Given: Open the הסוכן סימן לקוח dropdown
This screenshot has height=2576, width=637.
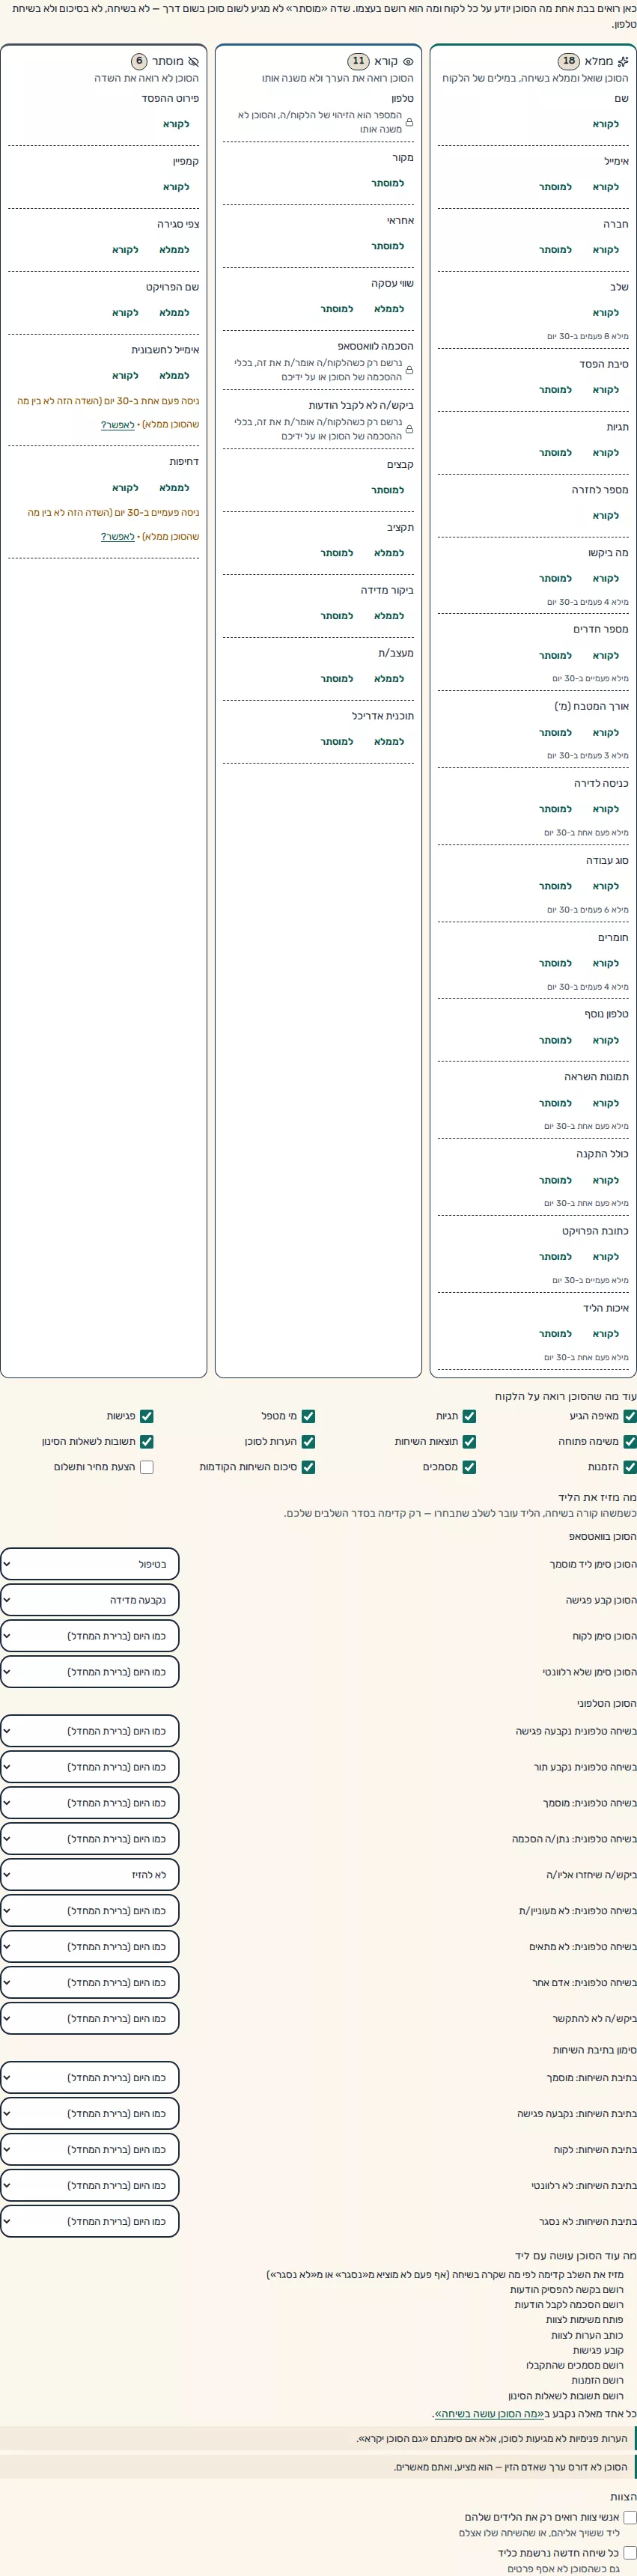Looking at the screenshot, I should pyautogui.click(x=90, y=1636).
